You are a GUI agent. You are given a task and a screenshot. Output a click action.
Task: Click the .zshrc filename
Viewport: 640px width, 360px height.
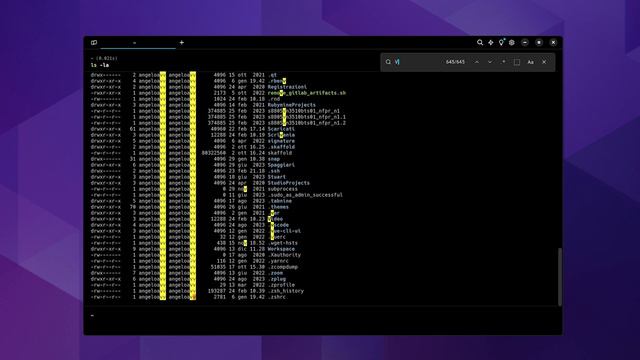click(277, 297)
